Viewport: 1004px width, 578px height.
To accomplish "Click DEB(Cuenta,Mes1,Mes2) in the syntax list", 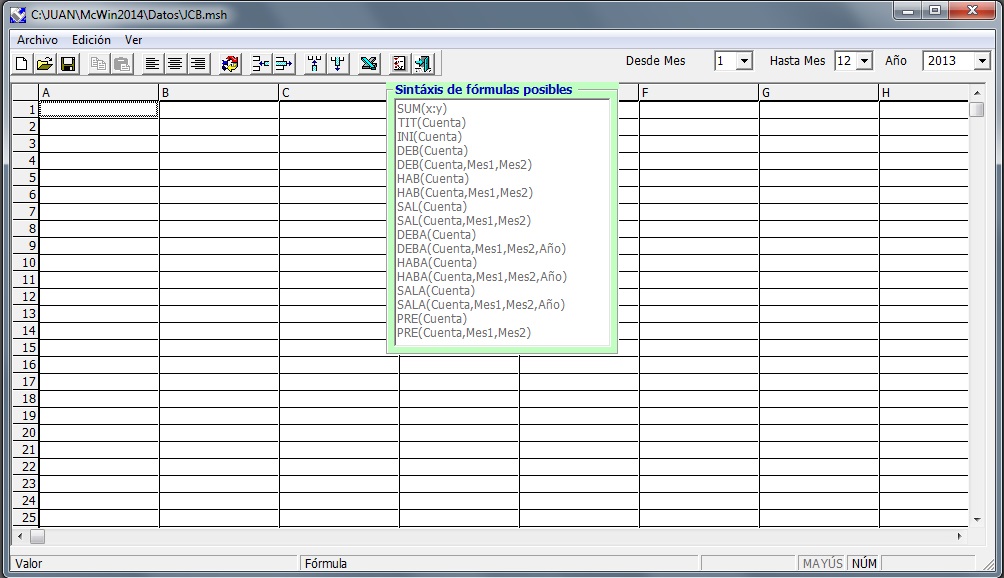I will click(464, 165).
